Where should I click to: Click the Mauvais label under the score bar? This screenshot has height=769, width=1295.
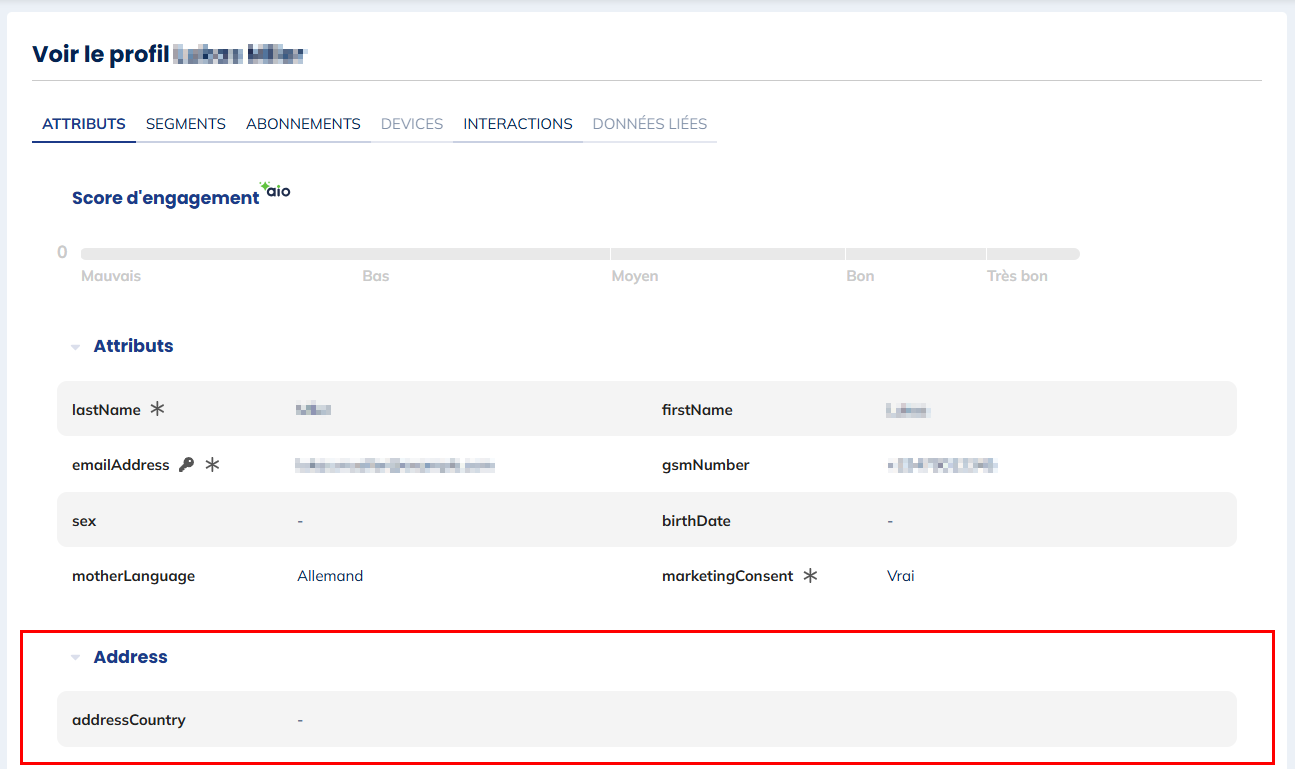(111, 276)
